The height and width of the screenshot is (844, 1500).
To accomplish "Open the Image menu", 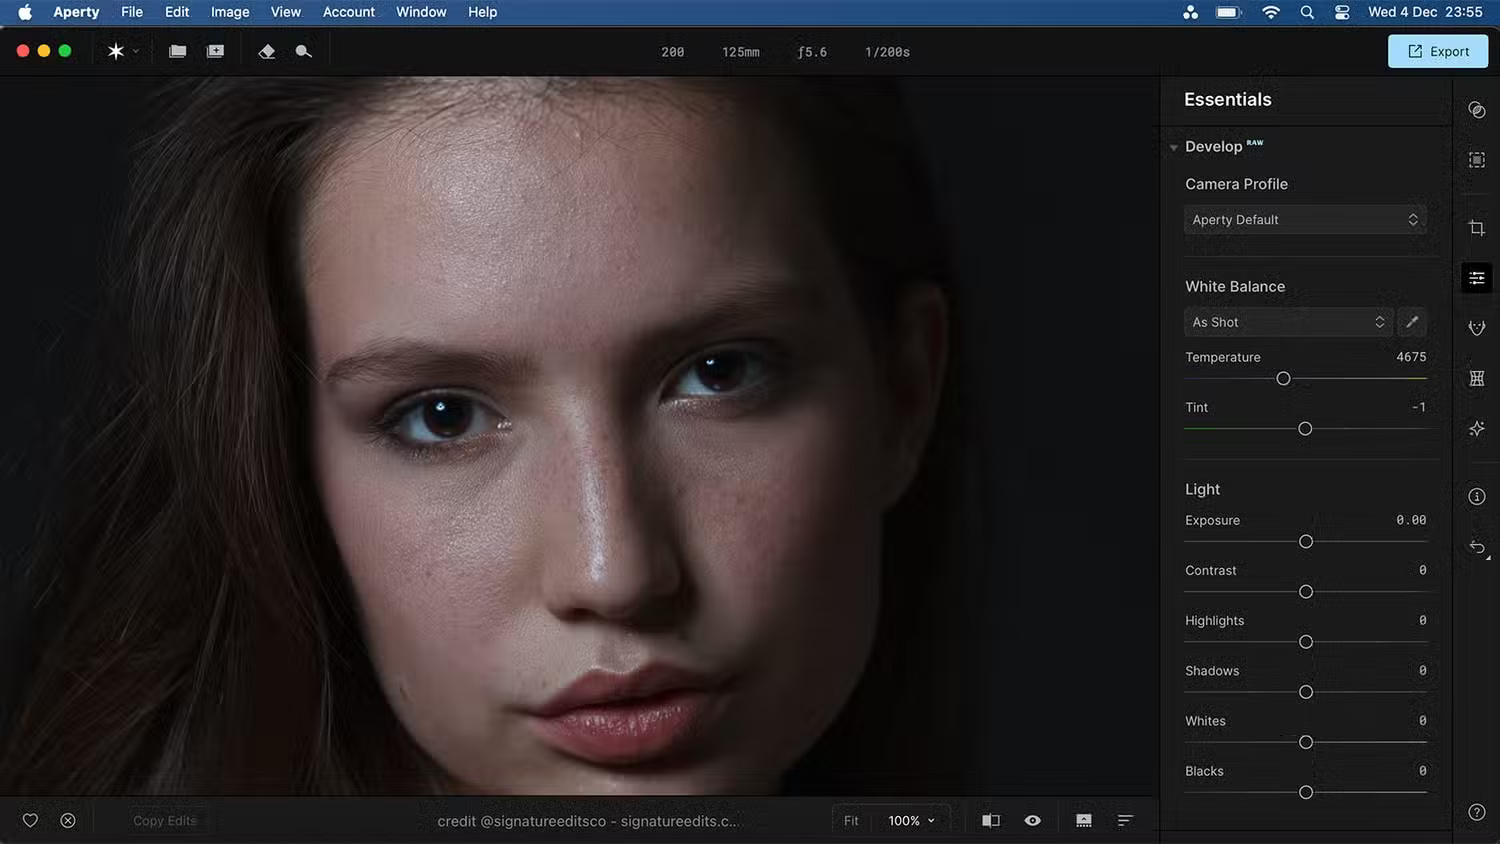I will [x=230, y=12].
